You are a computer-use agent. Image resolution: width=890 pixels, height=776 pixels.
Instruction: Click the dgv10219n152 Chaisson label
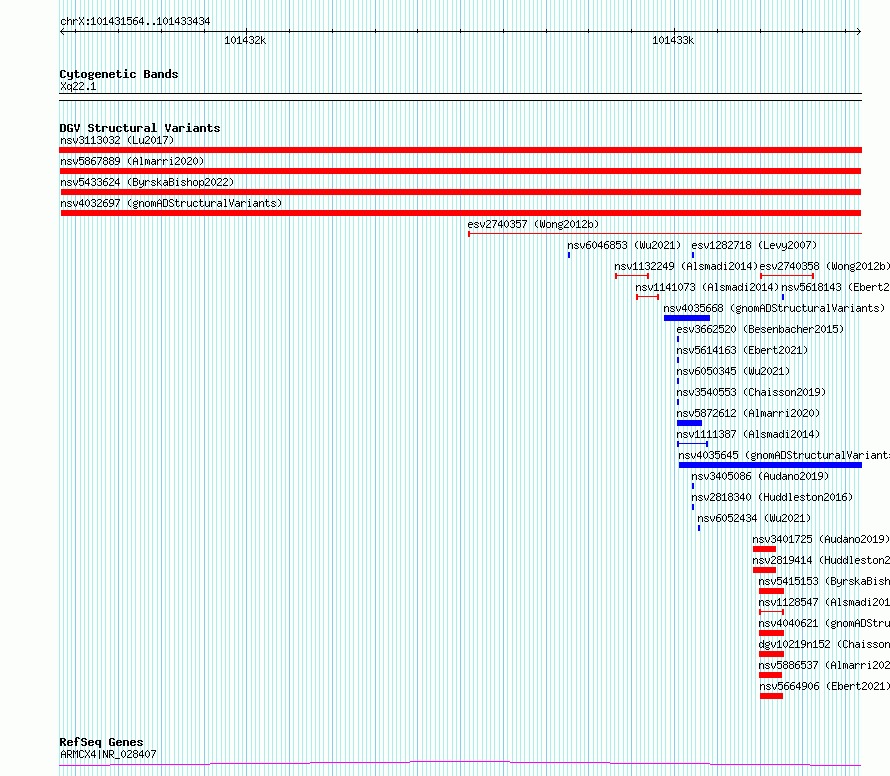coord(824,644)
